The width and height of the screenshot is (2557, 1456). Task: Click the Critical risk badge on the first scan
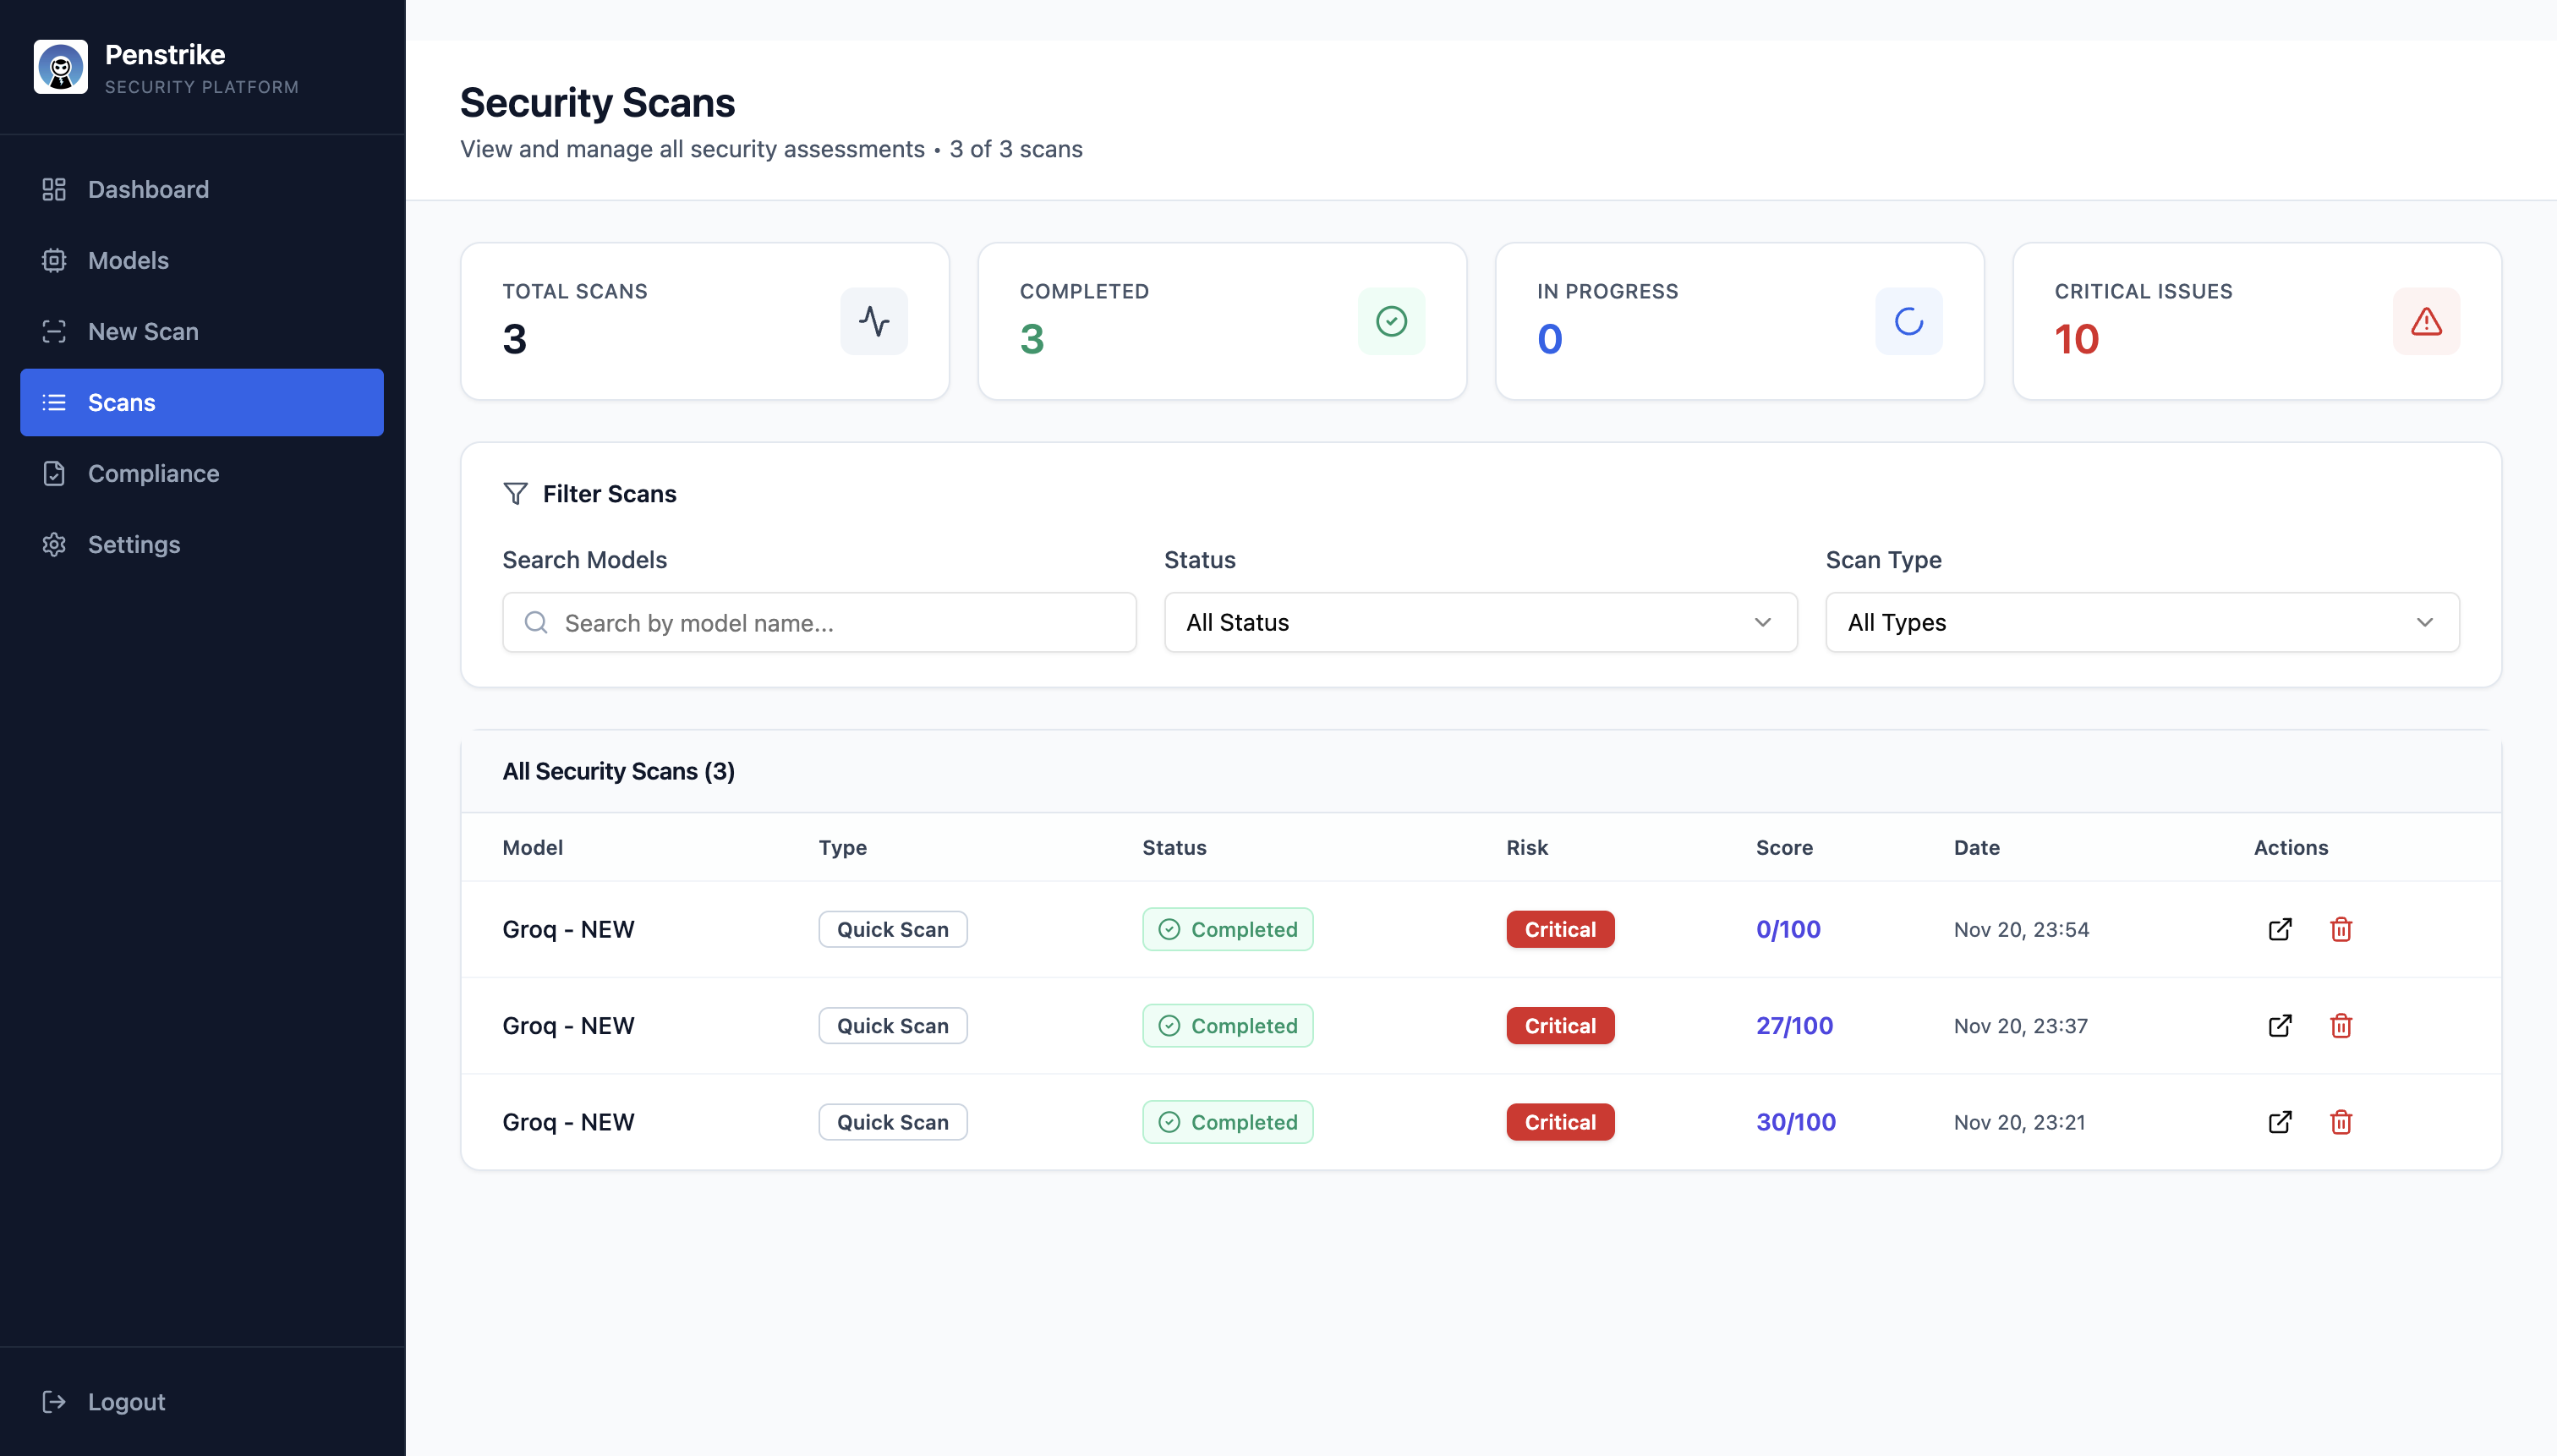[1559, 929]
